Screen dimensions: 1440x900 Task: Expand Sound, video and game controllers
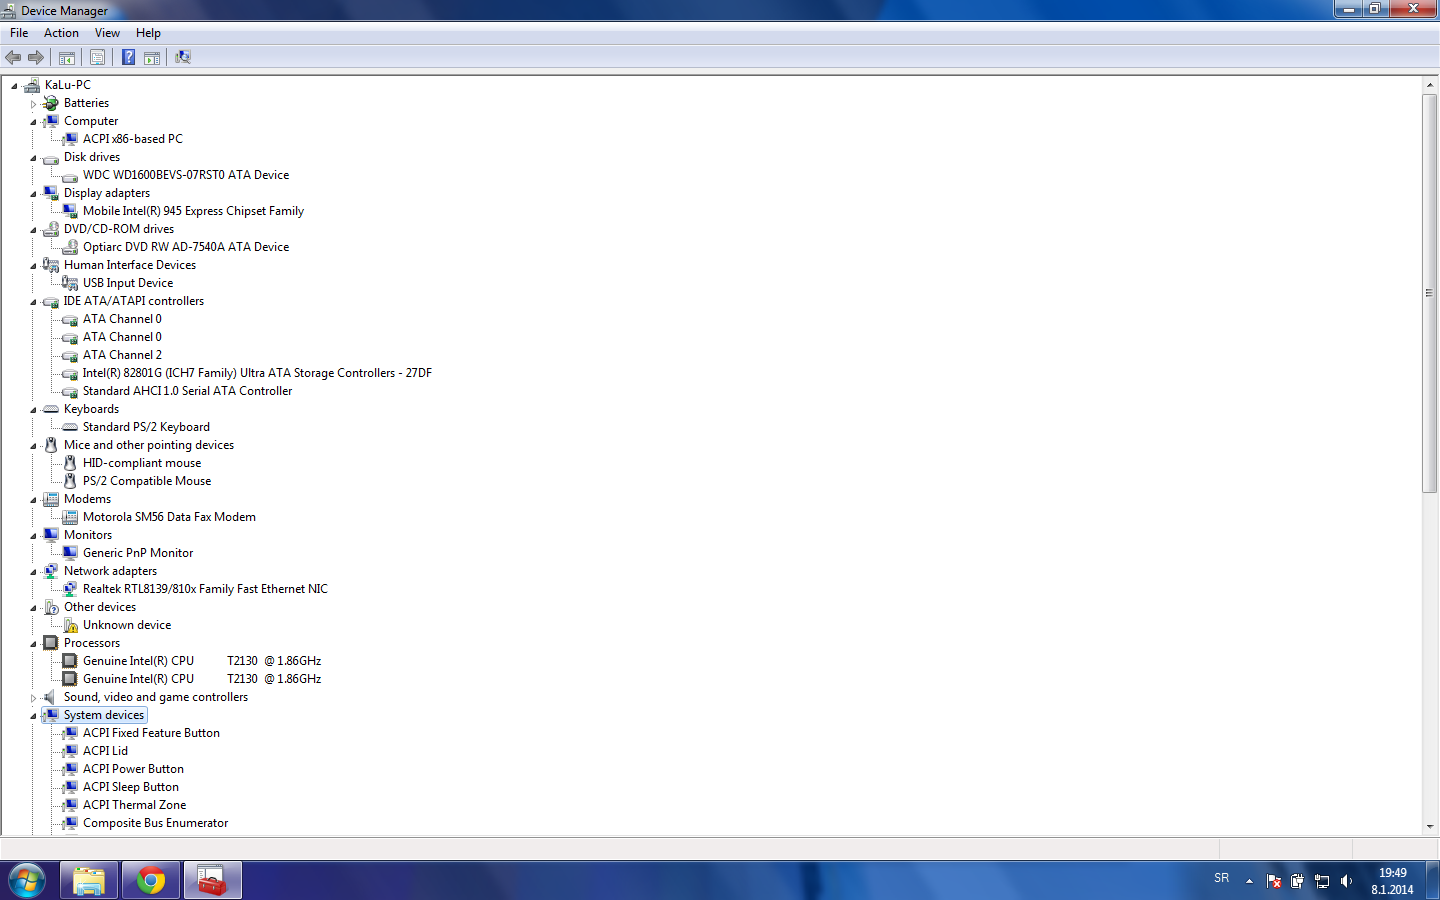coord(33,698)
